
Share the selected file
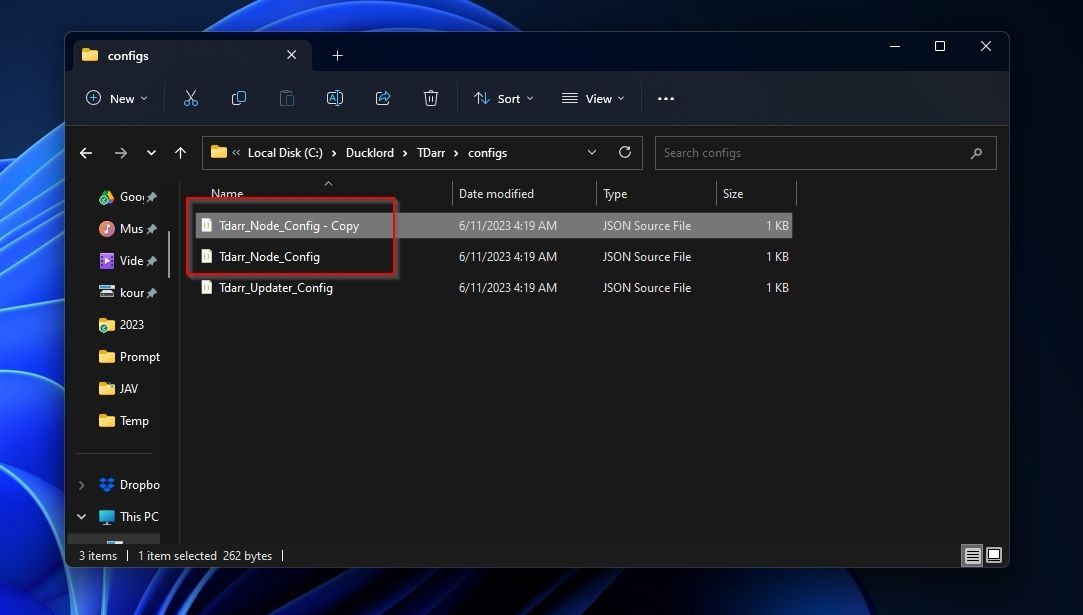click(383, 98)
